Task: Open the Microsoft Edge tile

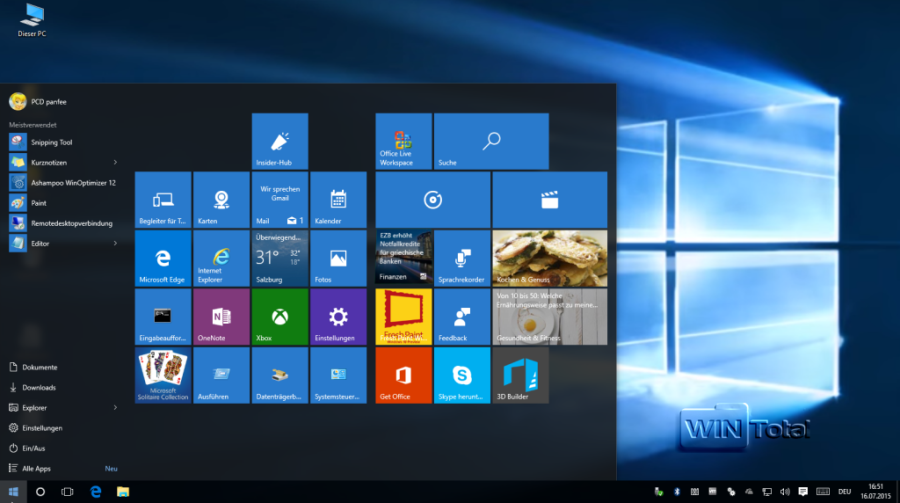Action: 163,258
